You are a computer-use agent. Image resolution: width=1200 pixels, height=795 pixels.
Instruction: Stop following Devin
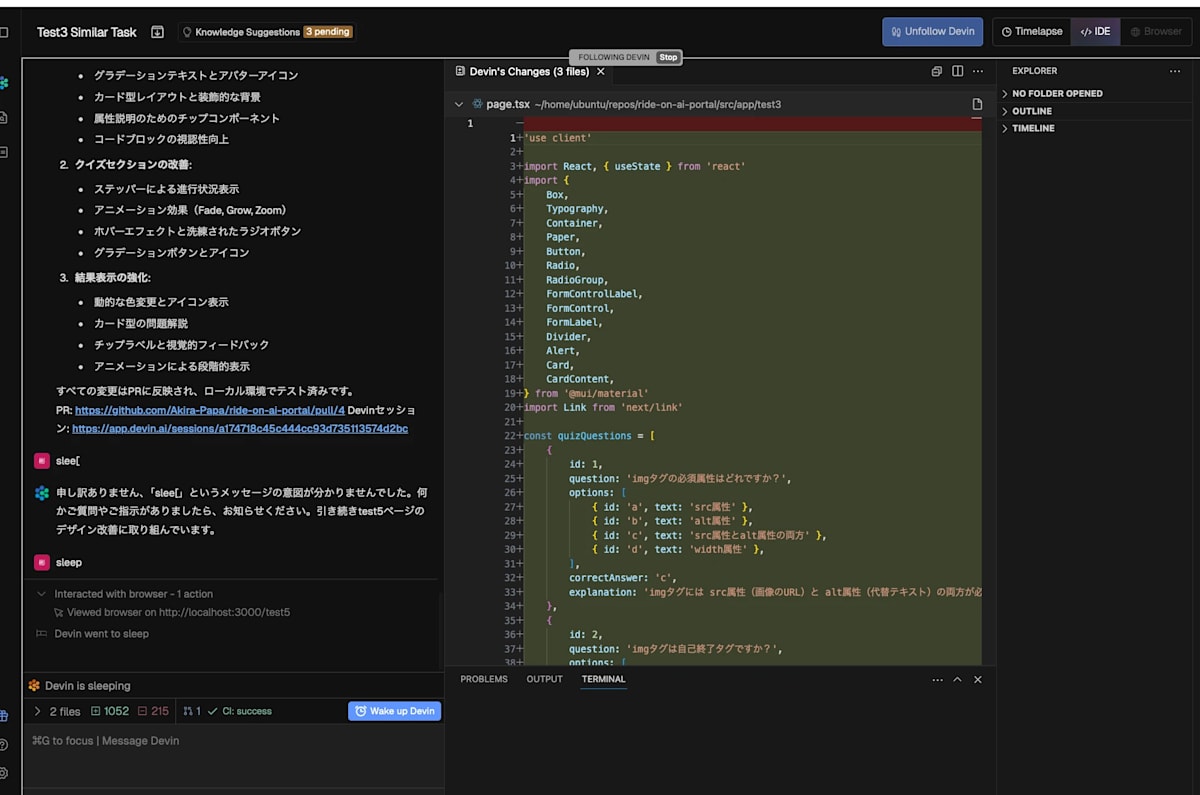[x=668, y=57]
